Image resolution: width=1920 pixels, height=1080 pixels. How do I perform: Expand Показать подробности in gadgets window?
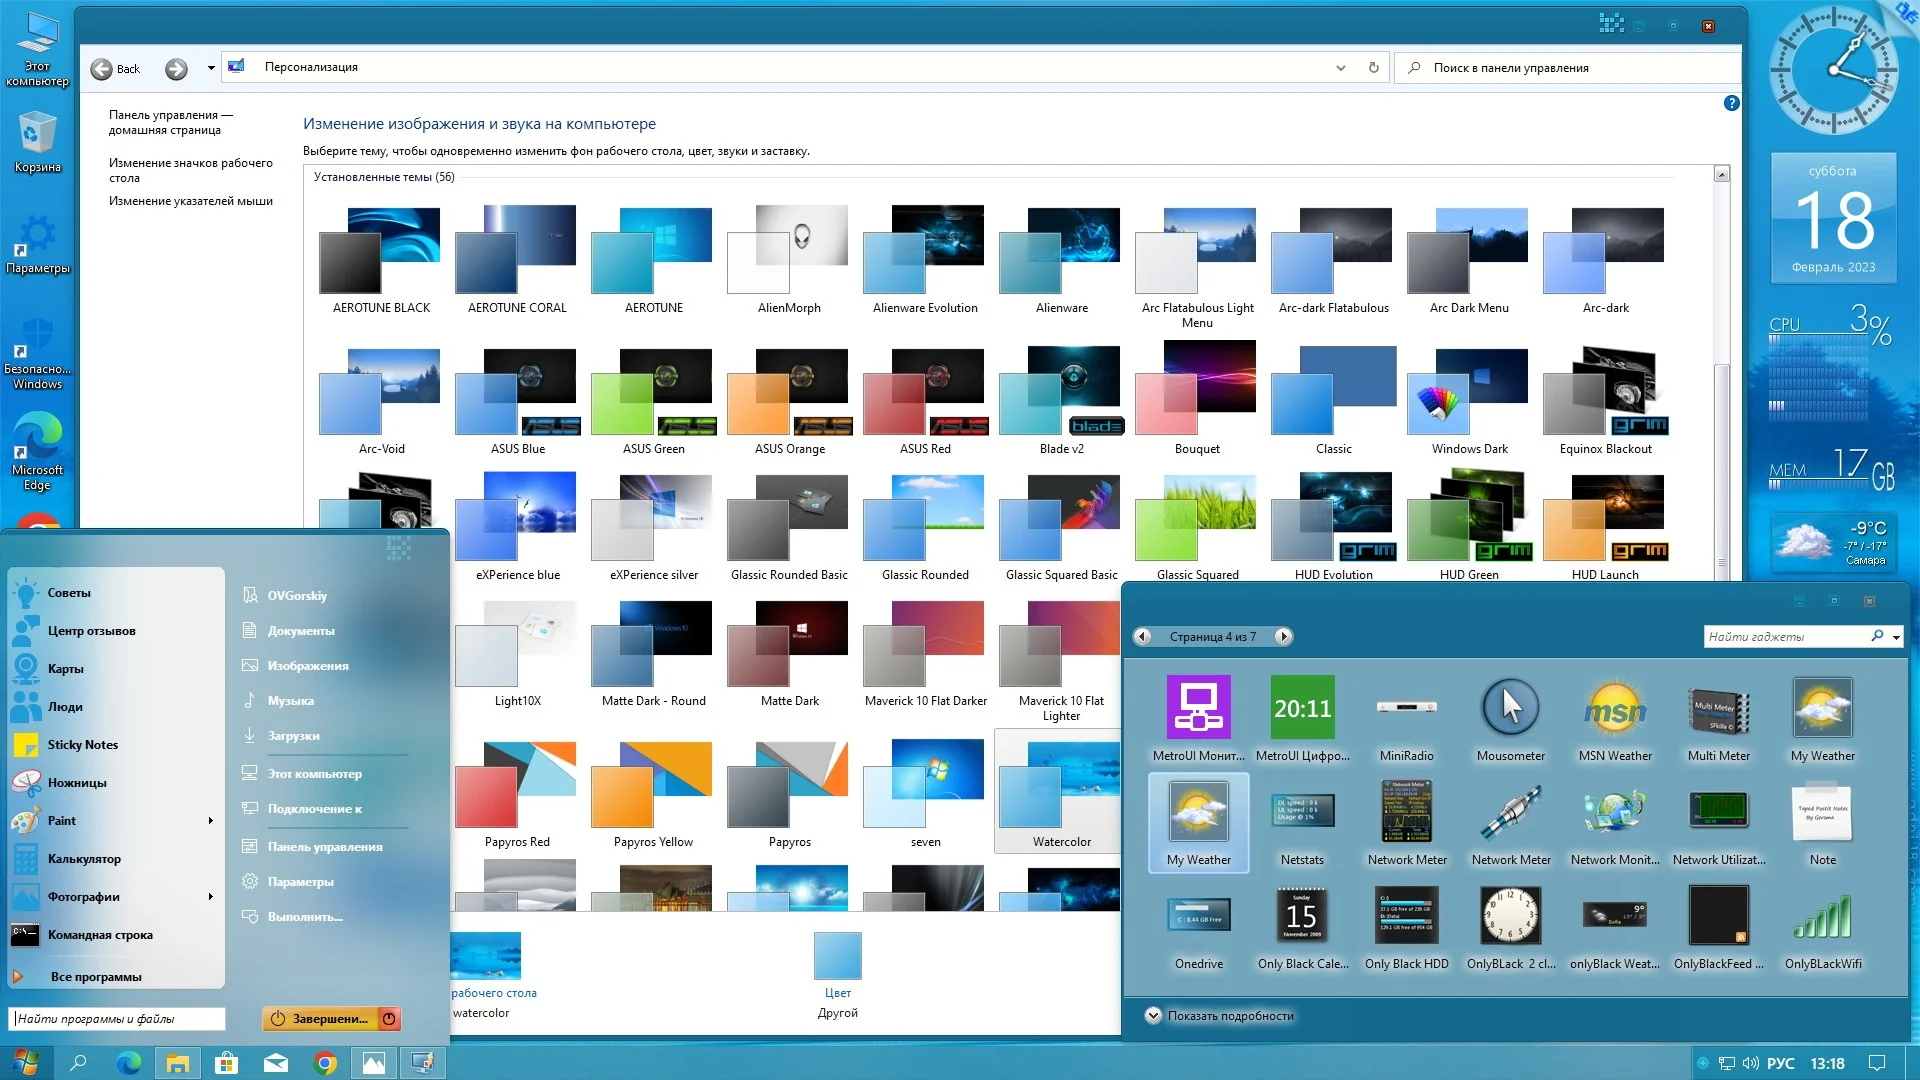[1153, 1016]
